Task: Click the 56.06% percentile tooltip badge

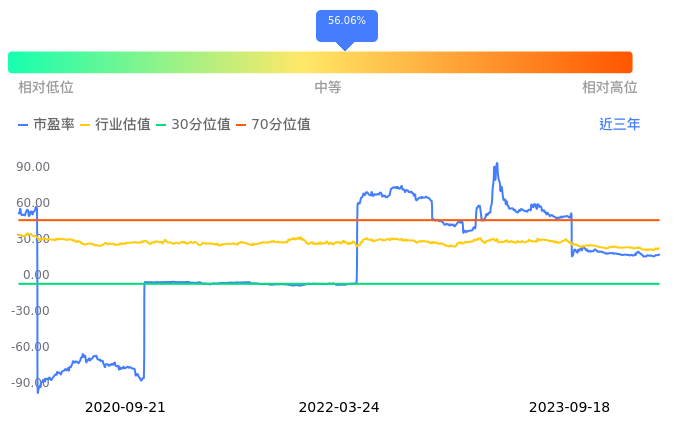Action: (x=346, y=21)
